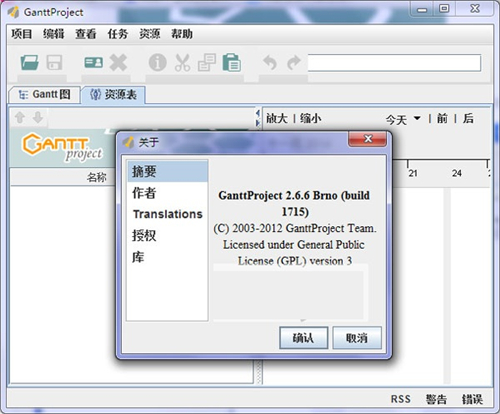500x414 pixels.
Task: Open the 今天 dropdown arrow
Action: coord(417,118)
